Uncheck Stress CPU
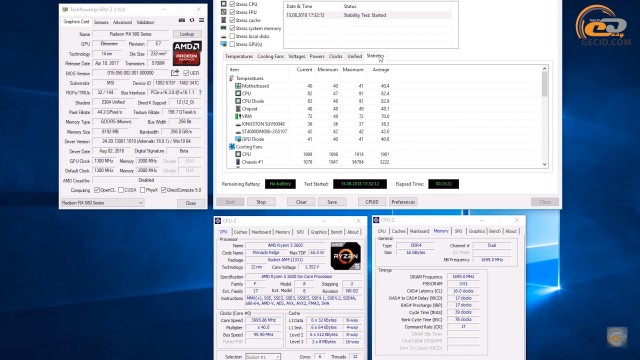The width and height of the screenshot is (640, 360). tap(232, 4)
